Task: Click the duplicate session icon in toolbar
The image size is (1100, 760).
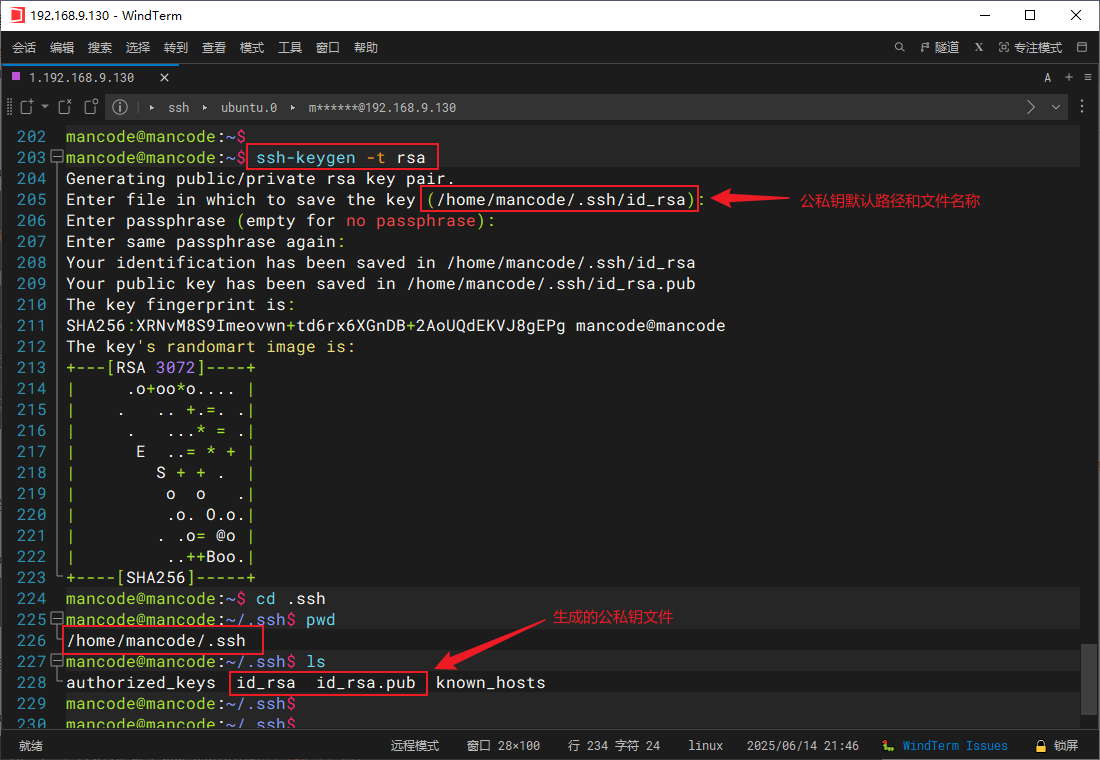Action: [91, 107]
